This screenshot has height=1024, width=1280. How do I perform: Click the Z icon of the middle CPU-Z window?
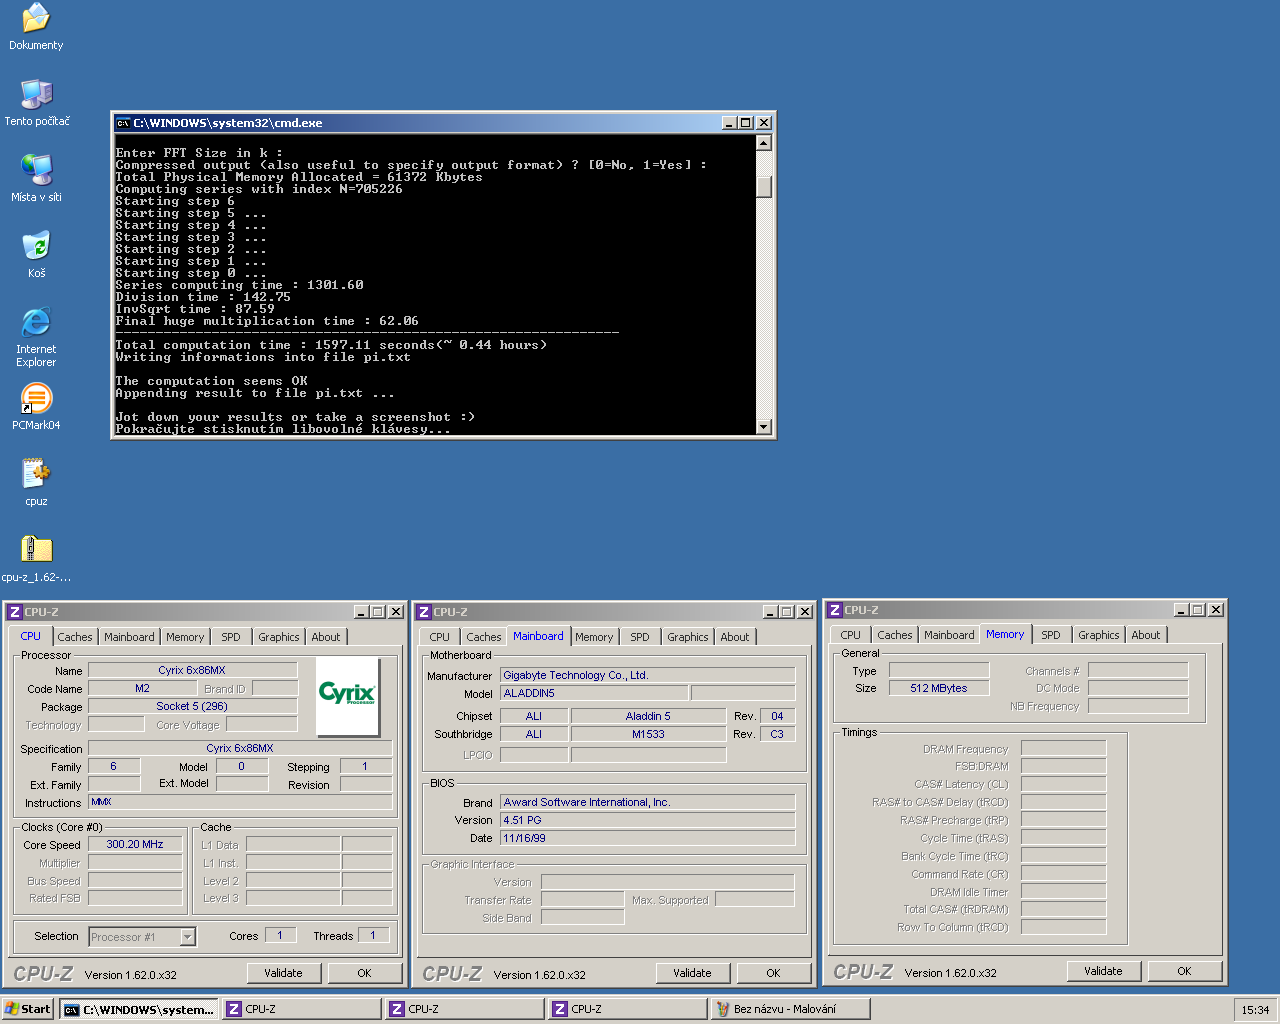tap(424, 612)
